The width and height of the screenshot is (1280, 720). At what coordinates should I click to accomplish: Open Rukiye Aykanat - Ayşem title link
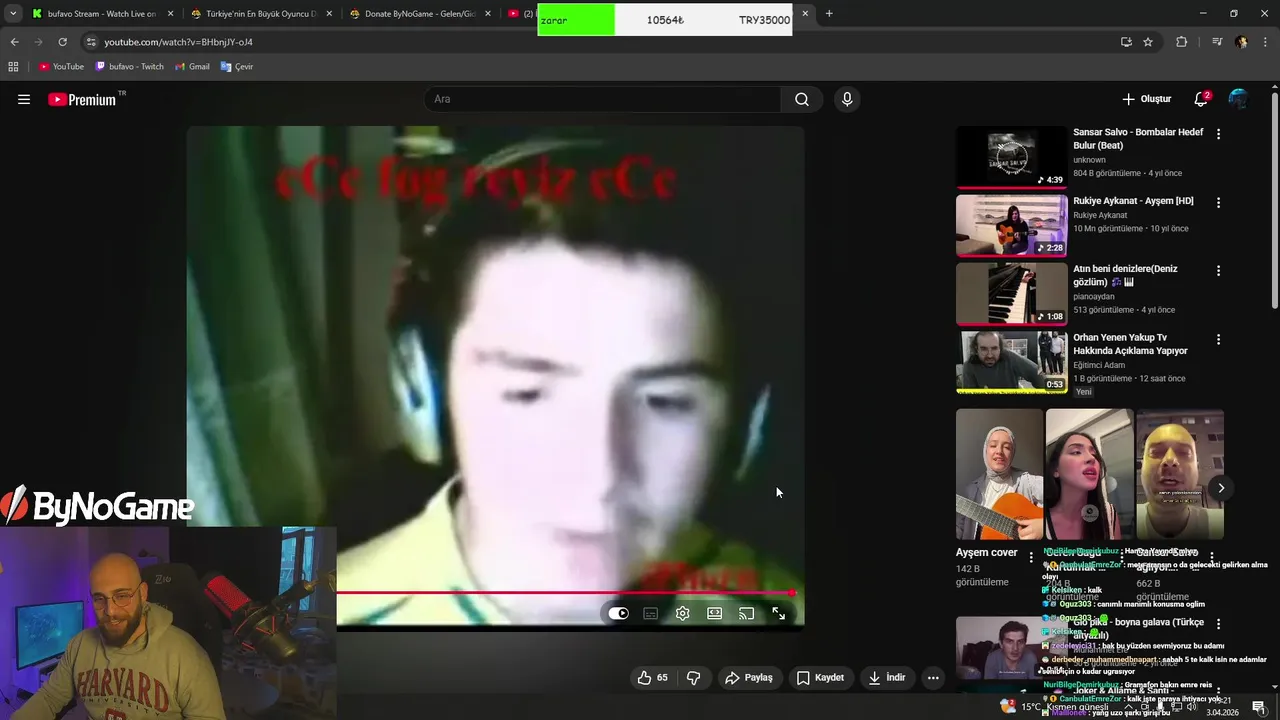(x=1133, y=201)
